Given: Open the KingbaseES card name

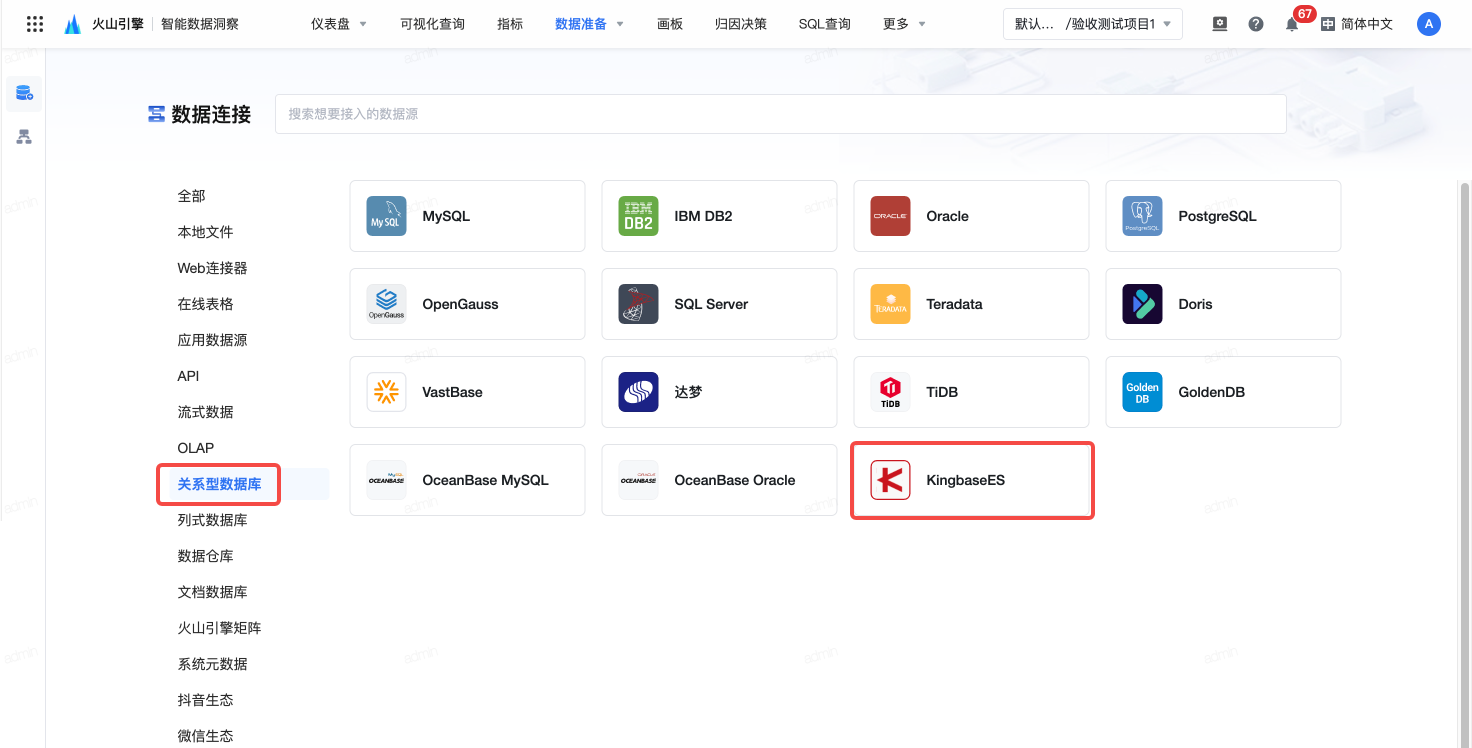Looking at the screenshot, I should point(966,480).
